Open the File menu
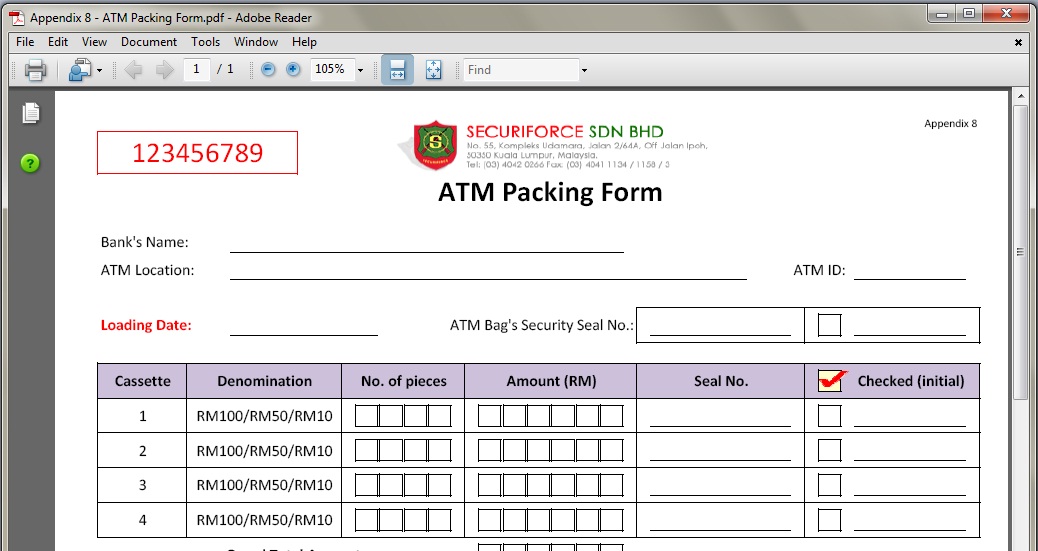The height and width of the screenshot is (551, 1038). click(x=25, y=42)
